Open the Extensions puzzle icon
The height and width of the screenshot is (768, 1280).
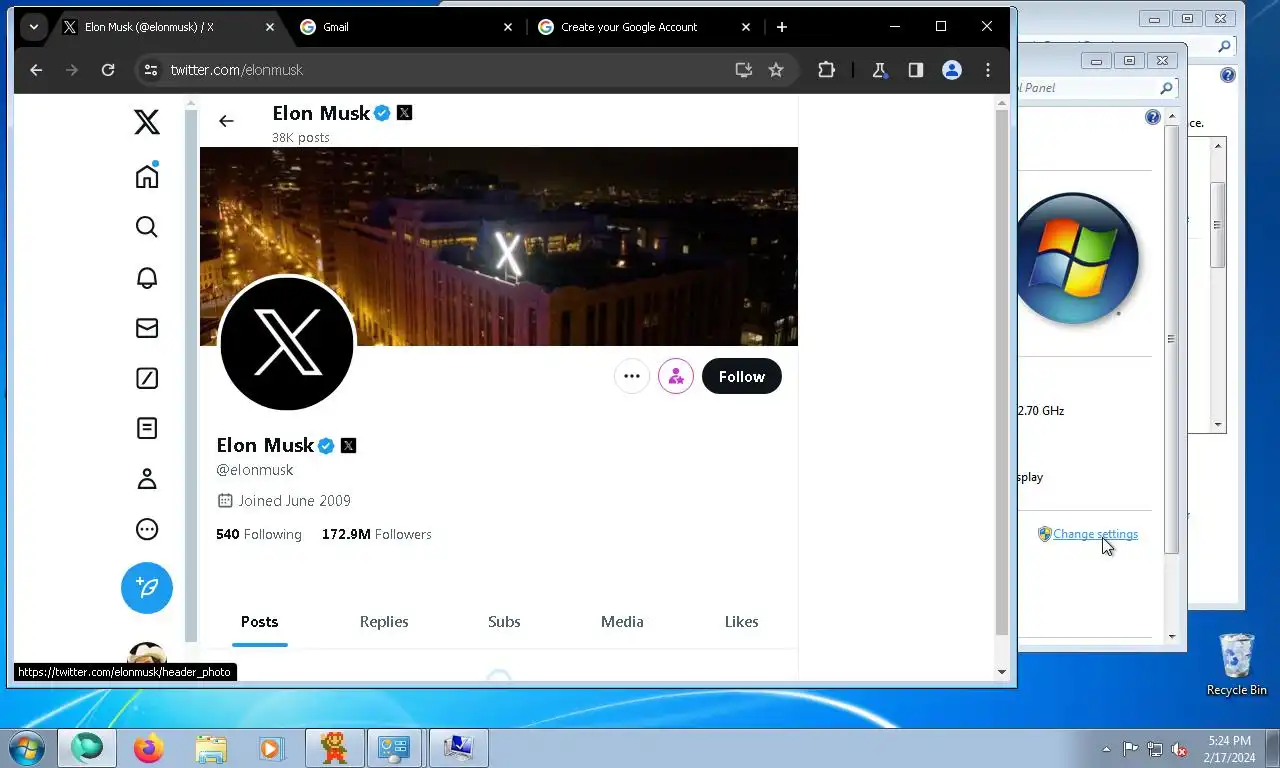[826, 70]
